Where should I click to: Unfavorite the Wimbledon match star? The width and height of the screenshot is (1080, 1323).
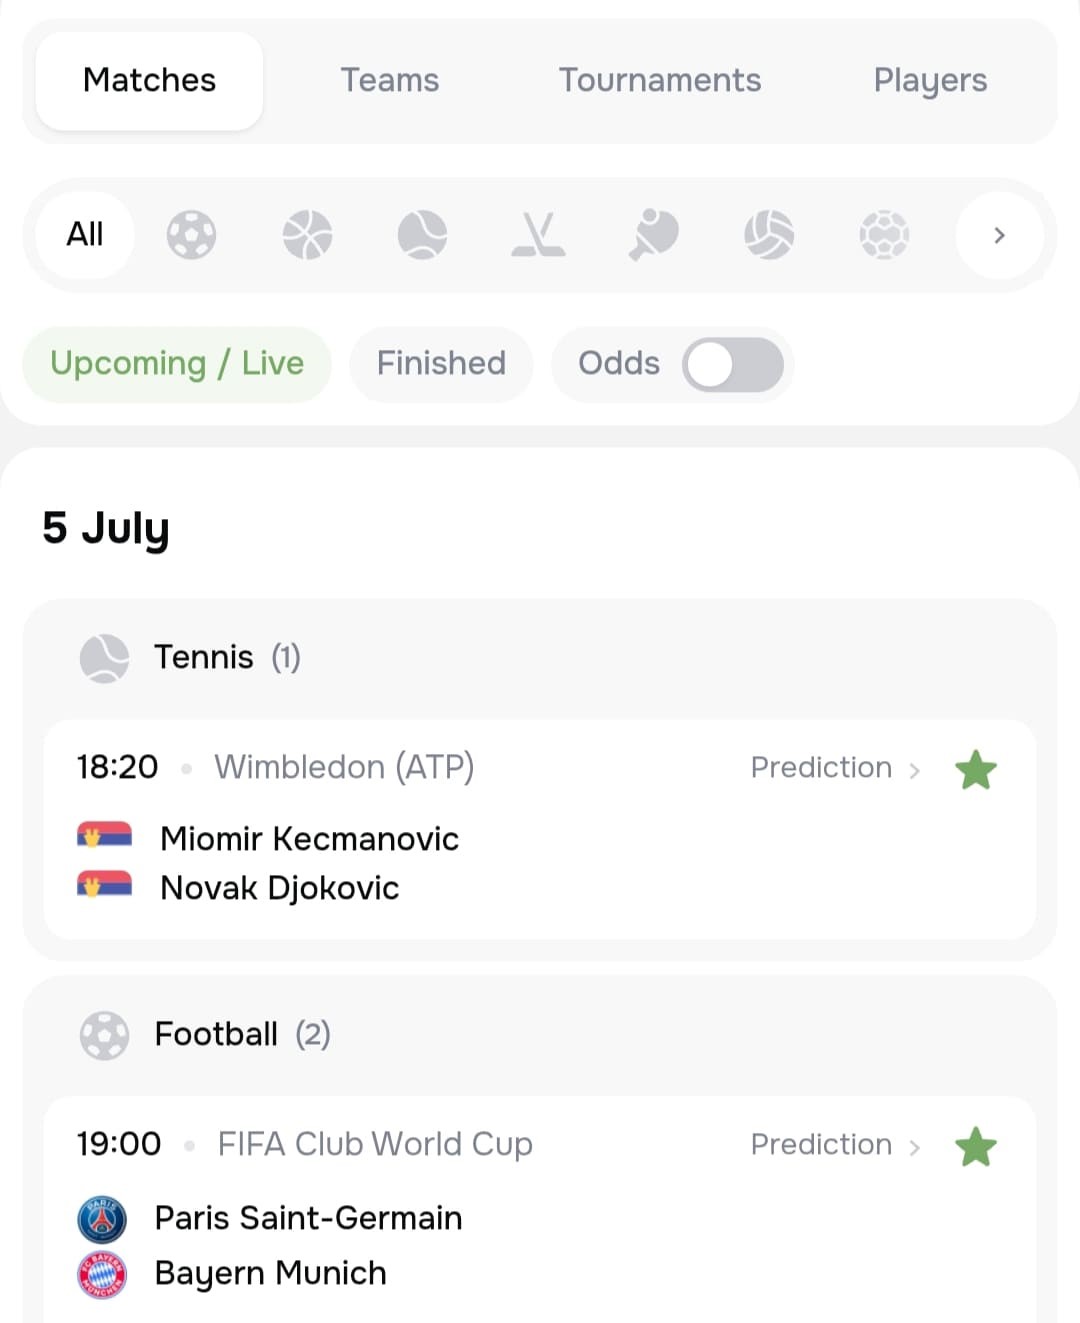coord(976,770)
